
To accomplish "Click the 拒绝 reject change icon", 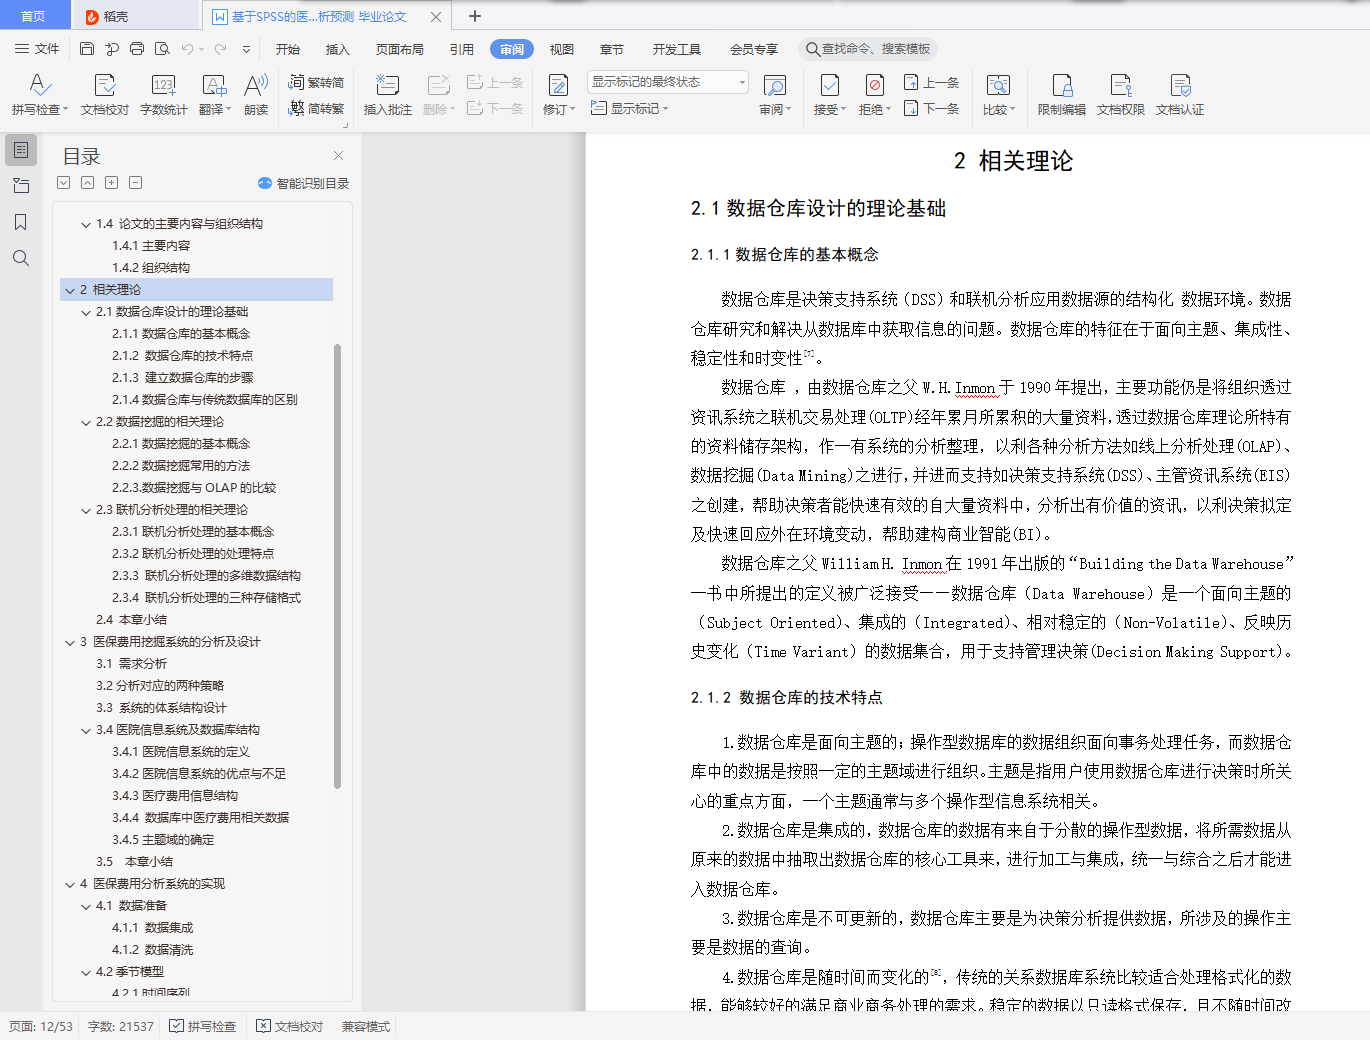I will (x=874, y=86).
